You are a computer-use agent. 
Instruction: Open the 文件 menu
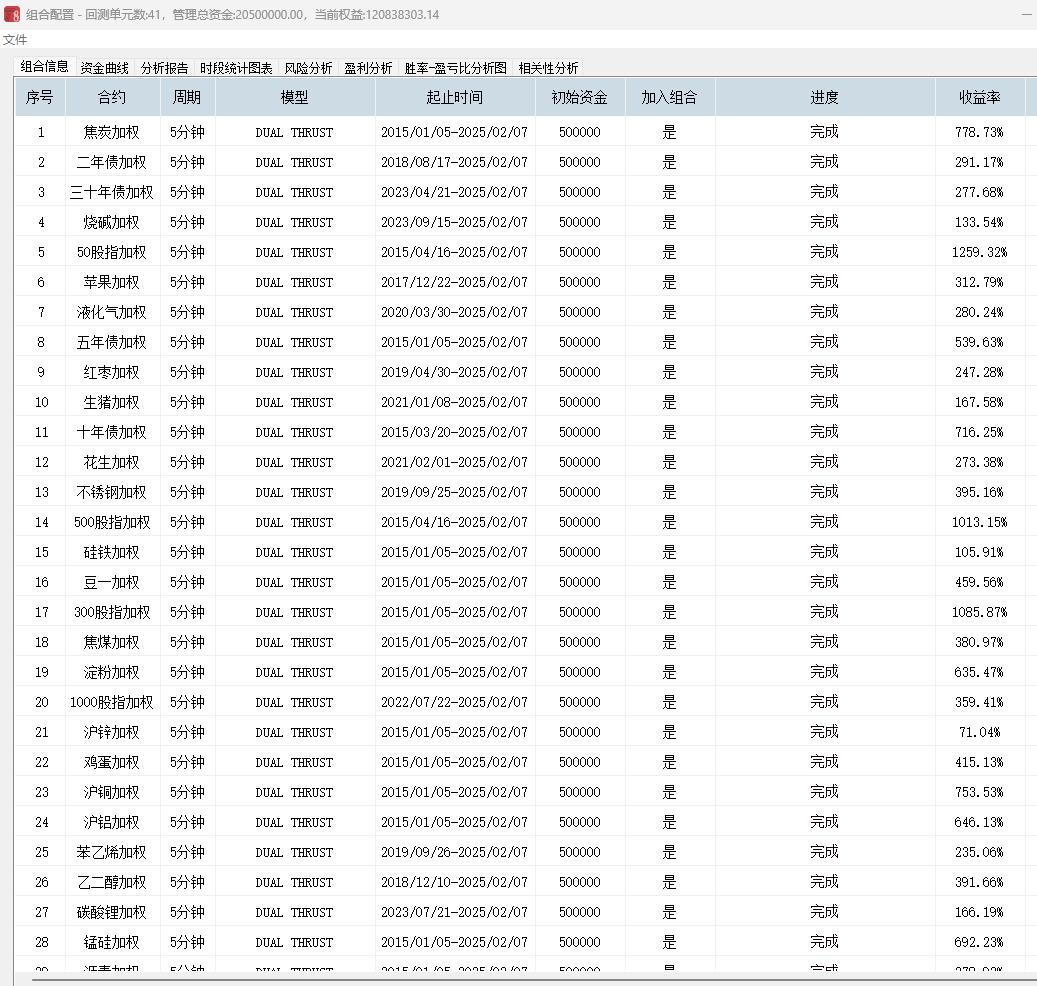(13, 39)
